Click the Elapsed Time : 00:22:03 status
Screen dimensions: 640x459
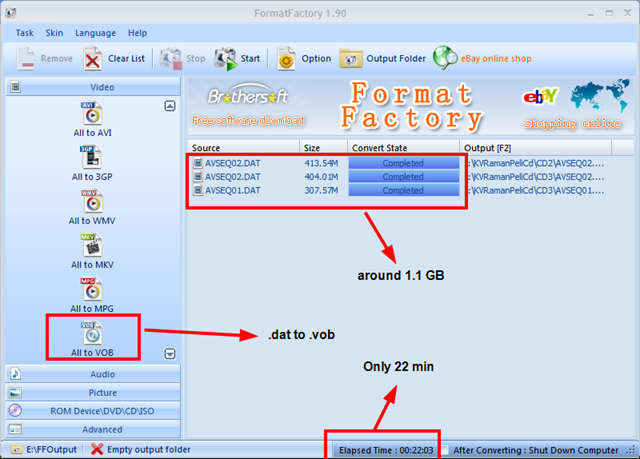[x=386, y=450]
